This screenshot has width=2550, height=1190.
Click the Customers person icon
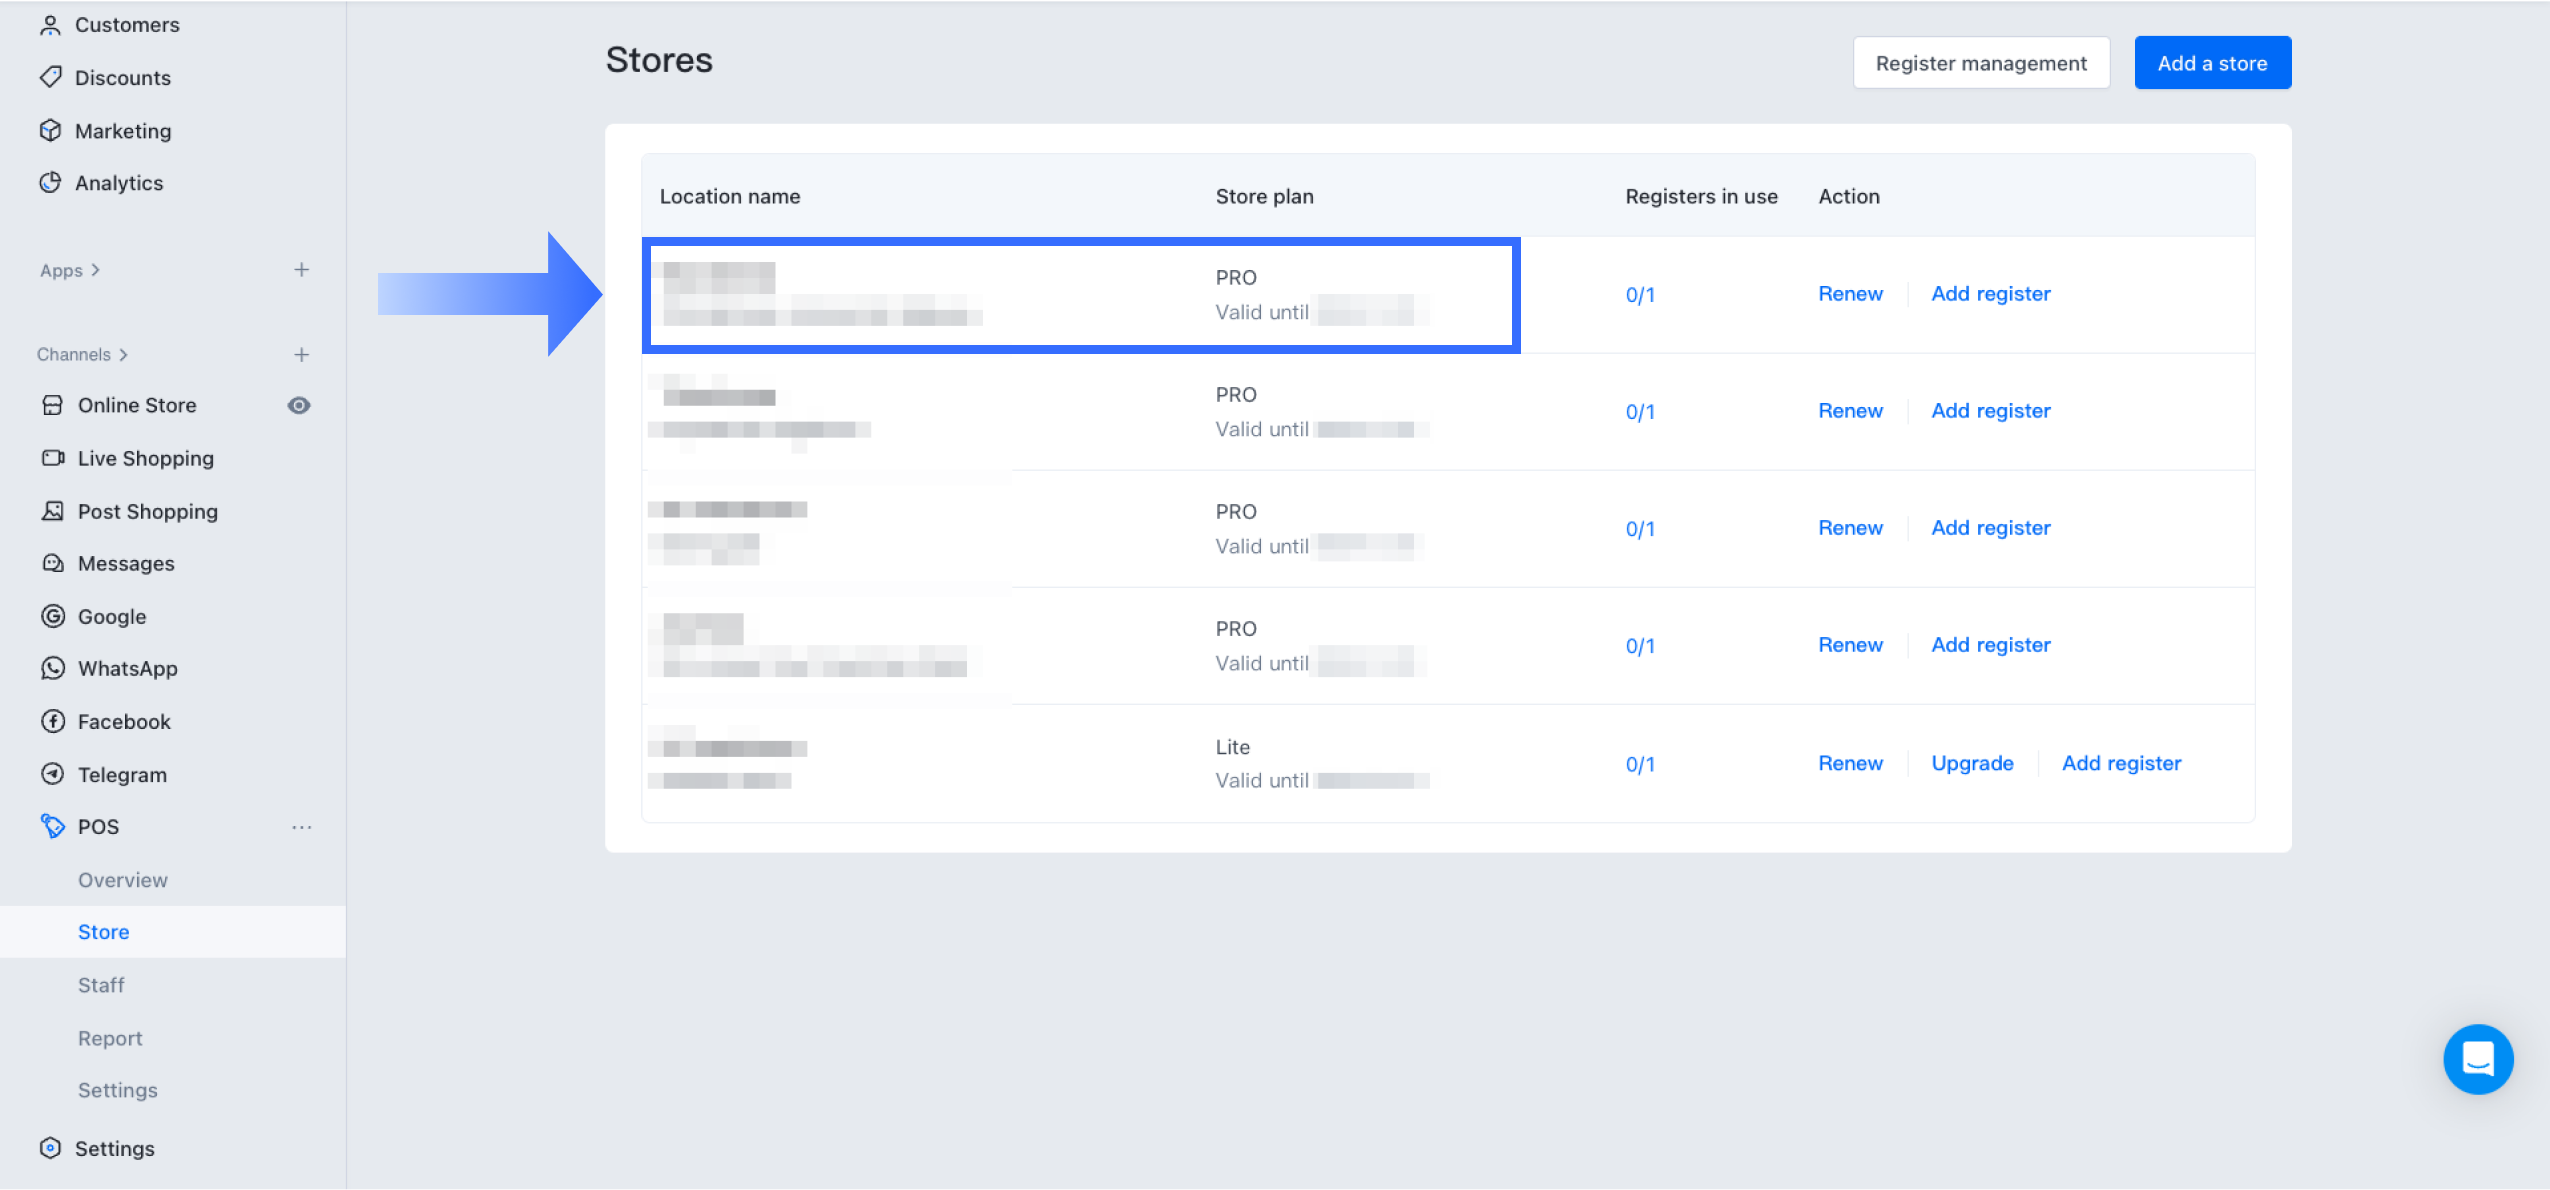coord(50,25)
